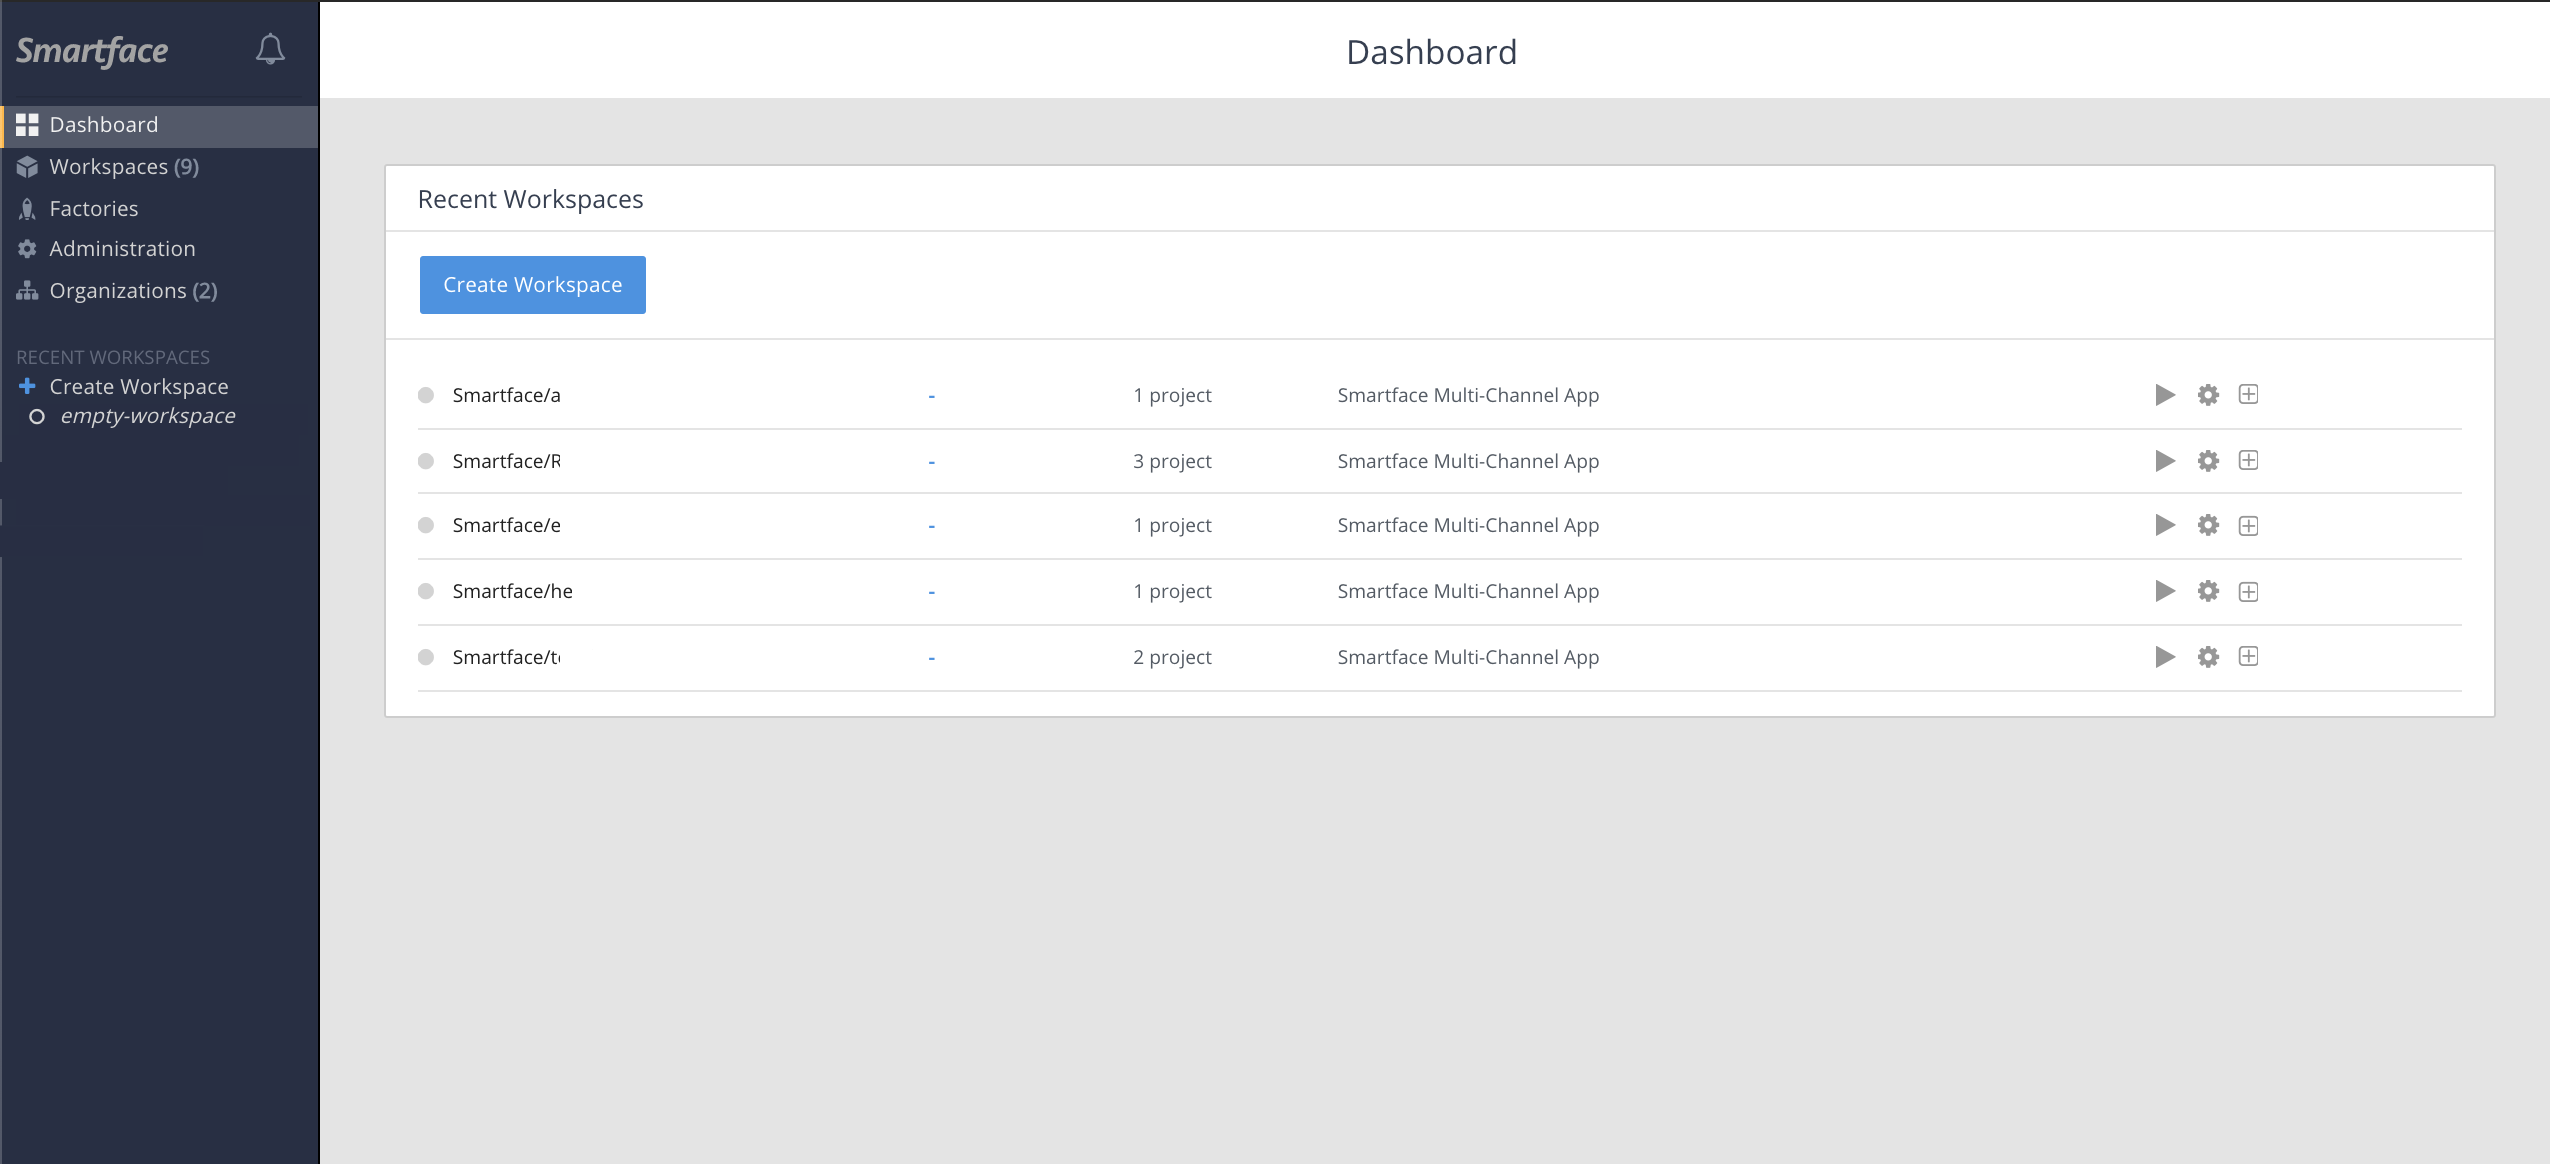
Task: Open the notifications bell icon
Action: 270,49
